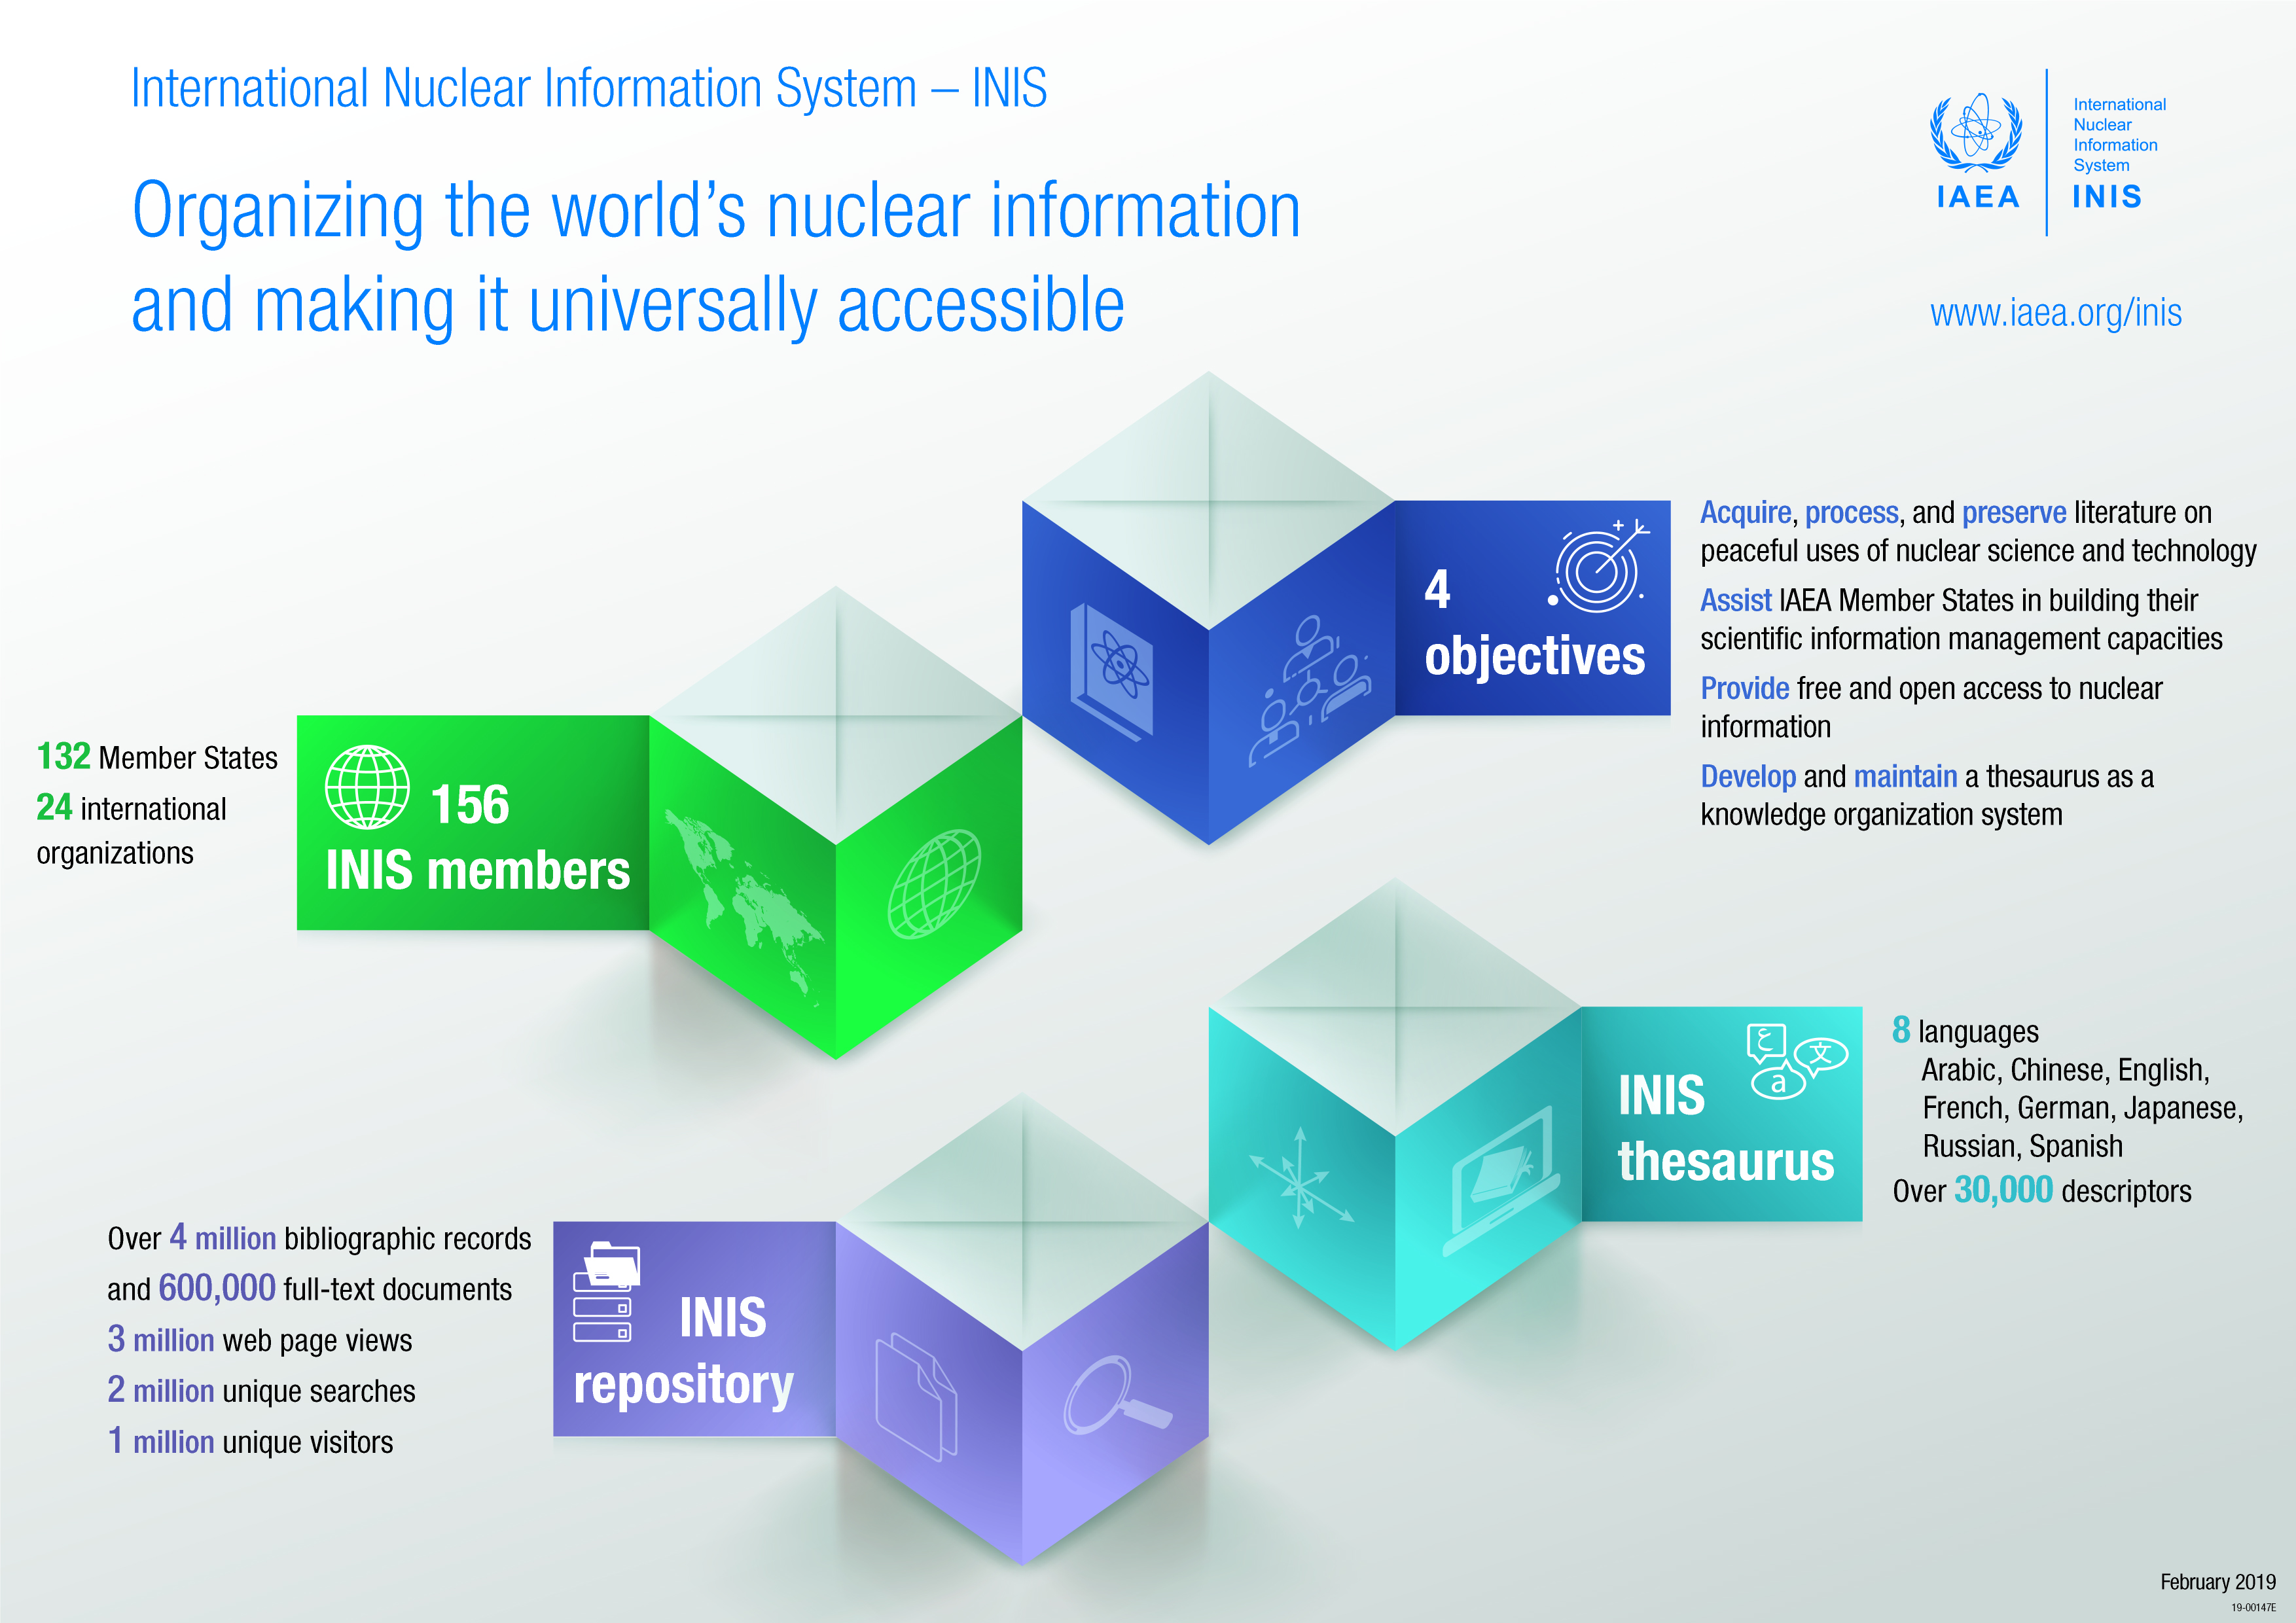
Task: Click the blue Acquire keyword link
Action: (x=1745, y=513)
